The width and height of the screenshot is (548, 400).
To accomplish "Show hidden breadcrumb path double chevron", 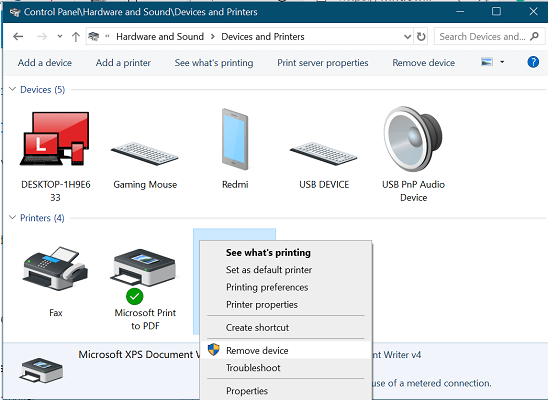I will (x=107, y=36).
